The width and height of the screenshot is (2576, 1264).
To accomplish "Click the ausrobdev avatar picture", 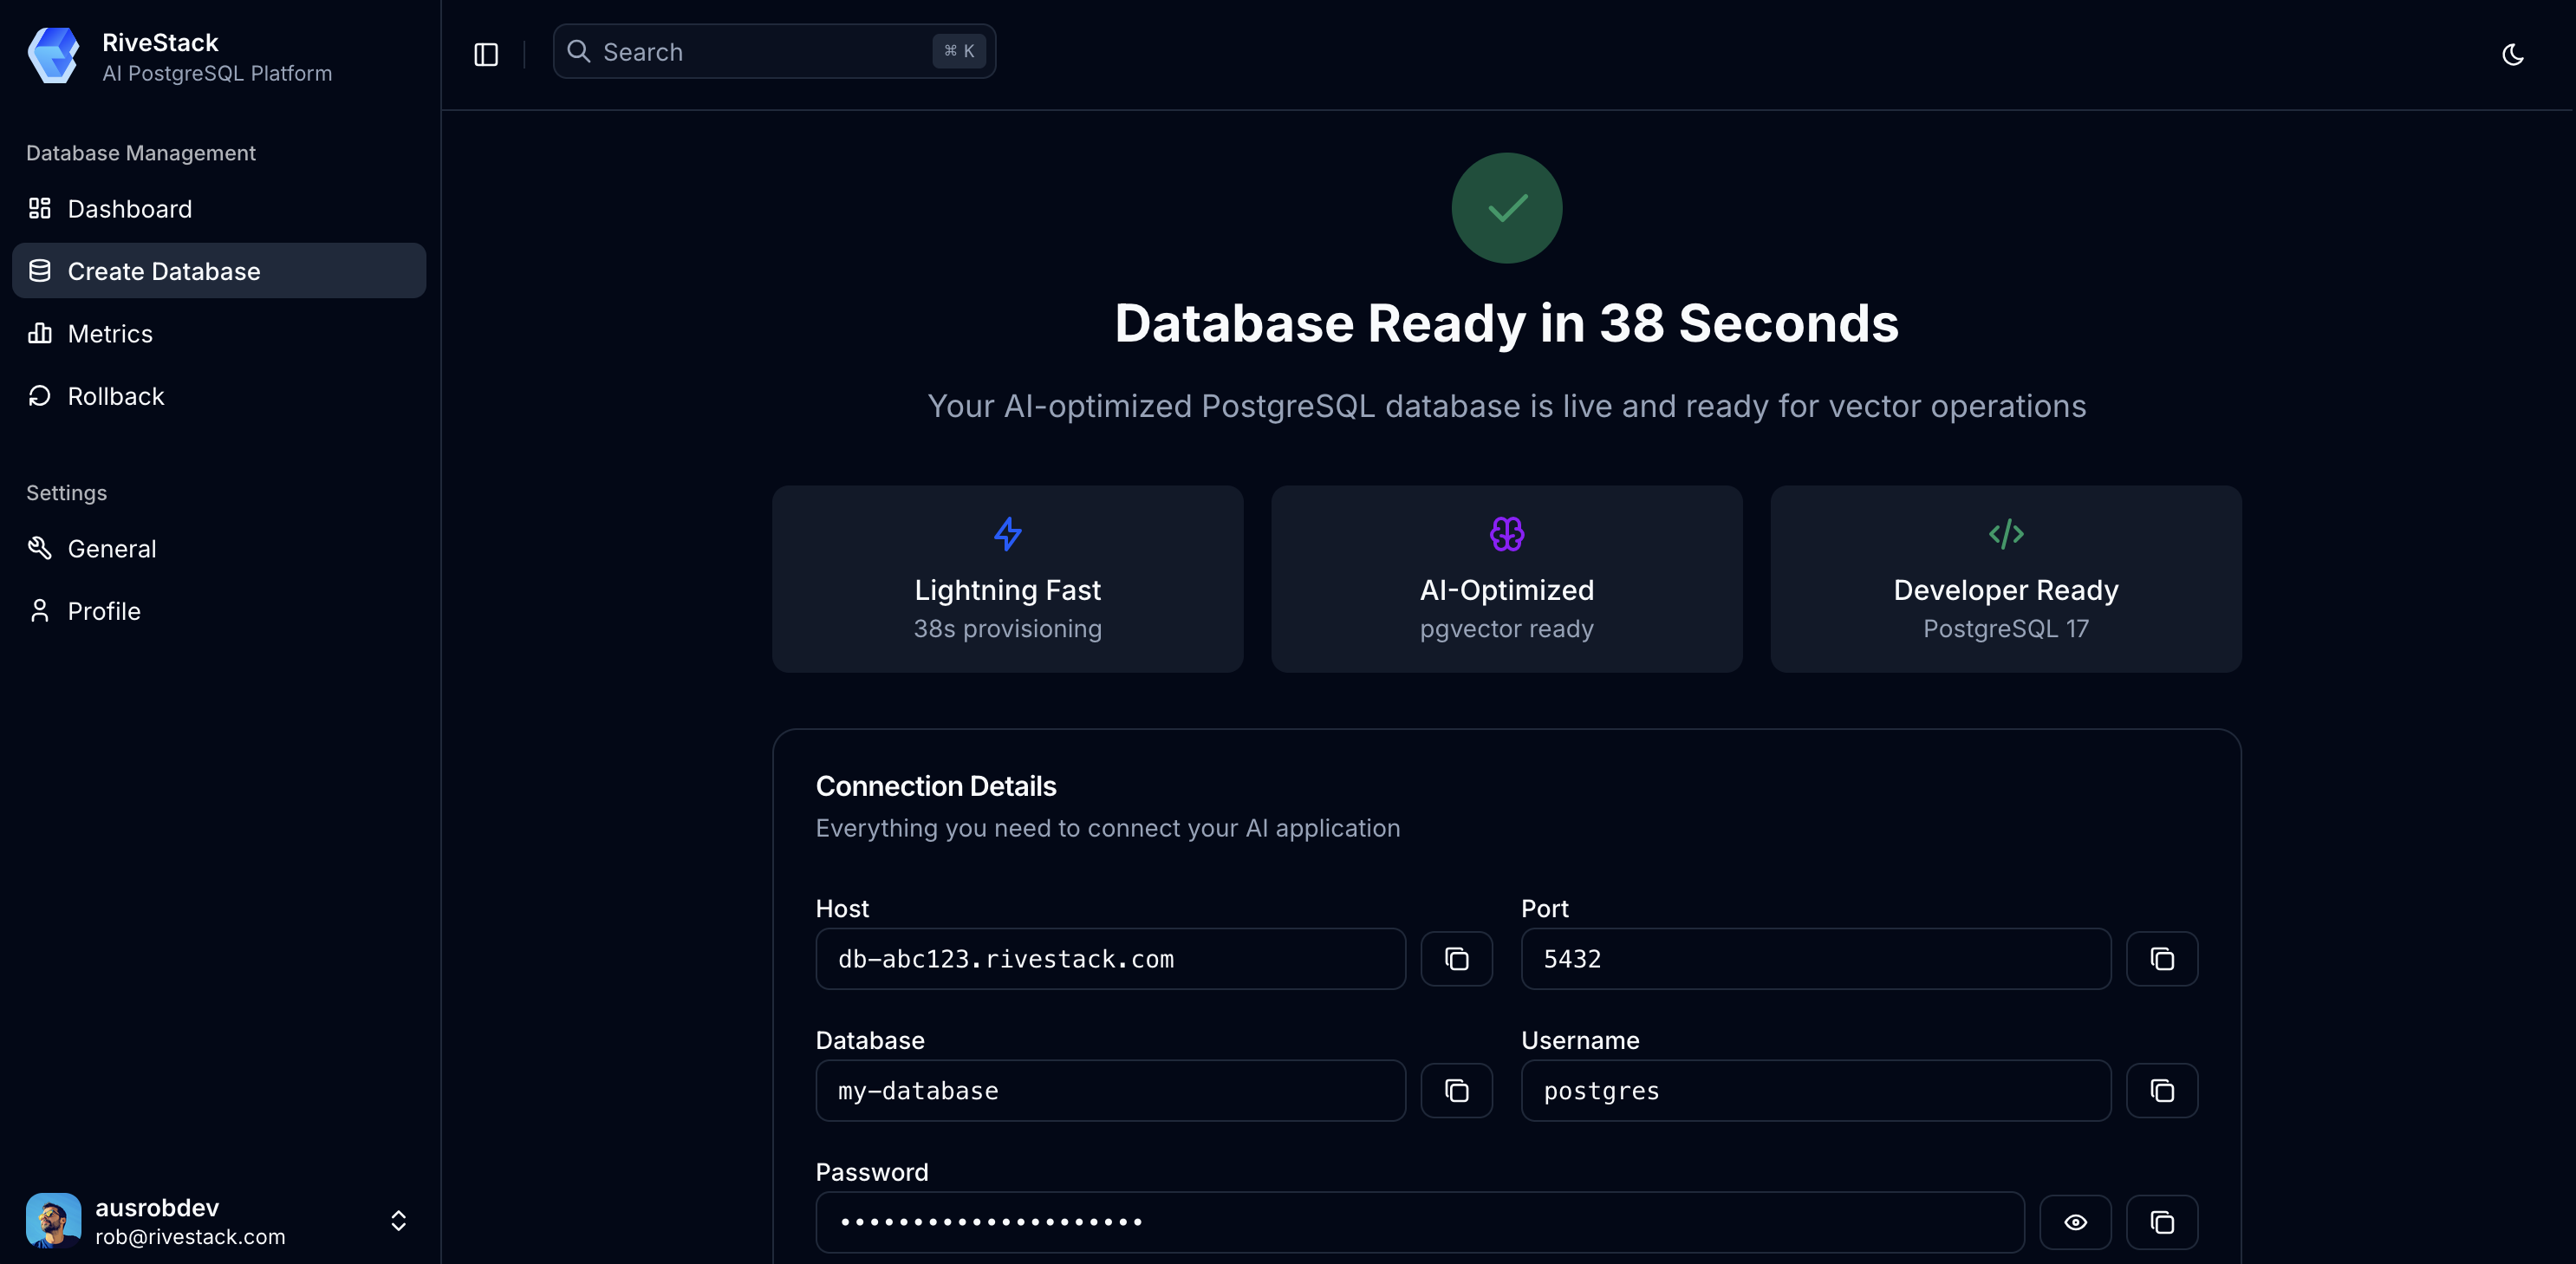I will pos(53,1220).
